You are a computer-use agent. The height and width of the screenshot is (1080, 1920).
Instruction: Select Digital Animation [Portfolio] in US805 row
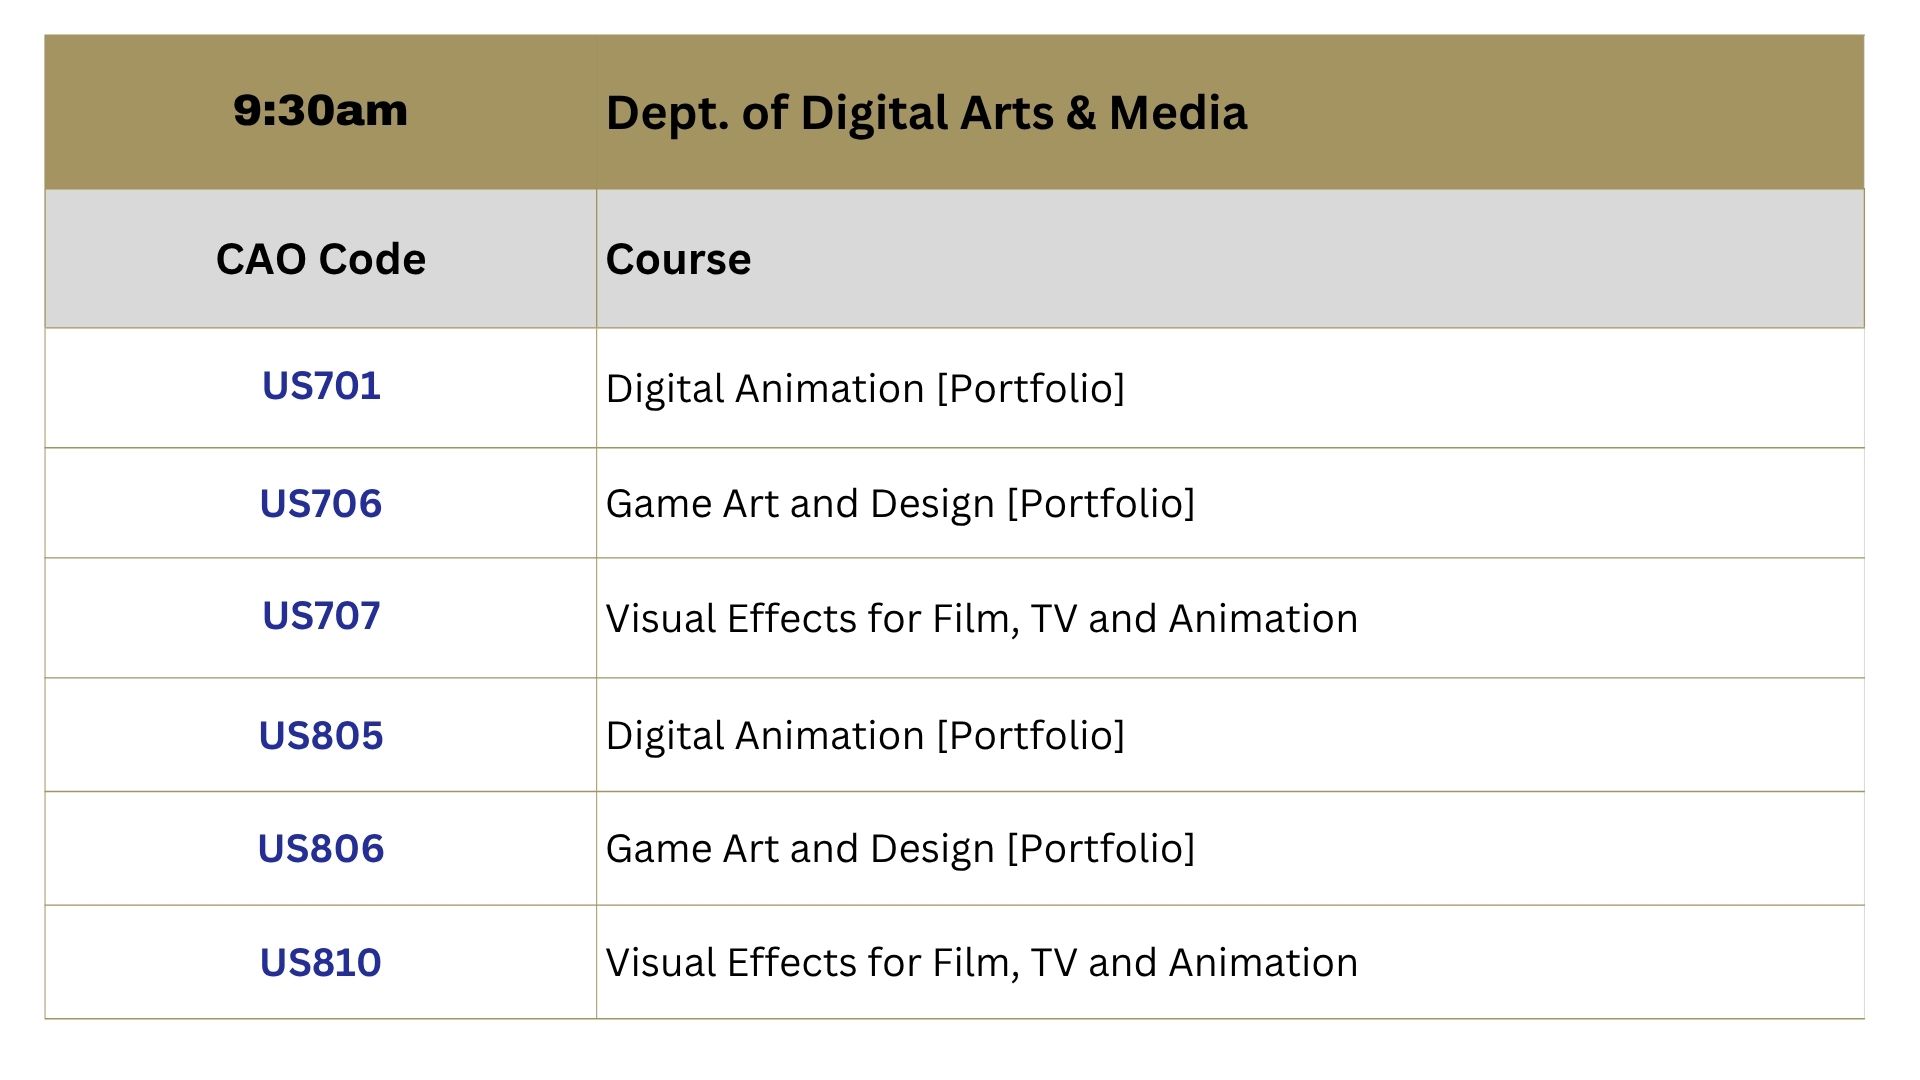pos(865,736)
